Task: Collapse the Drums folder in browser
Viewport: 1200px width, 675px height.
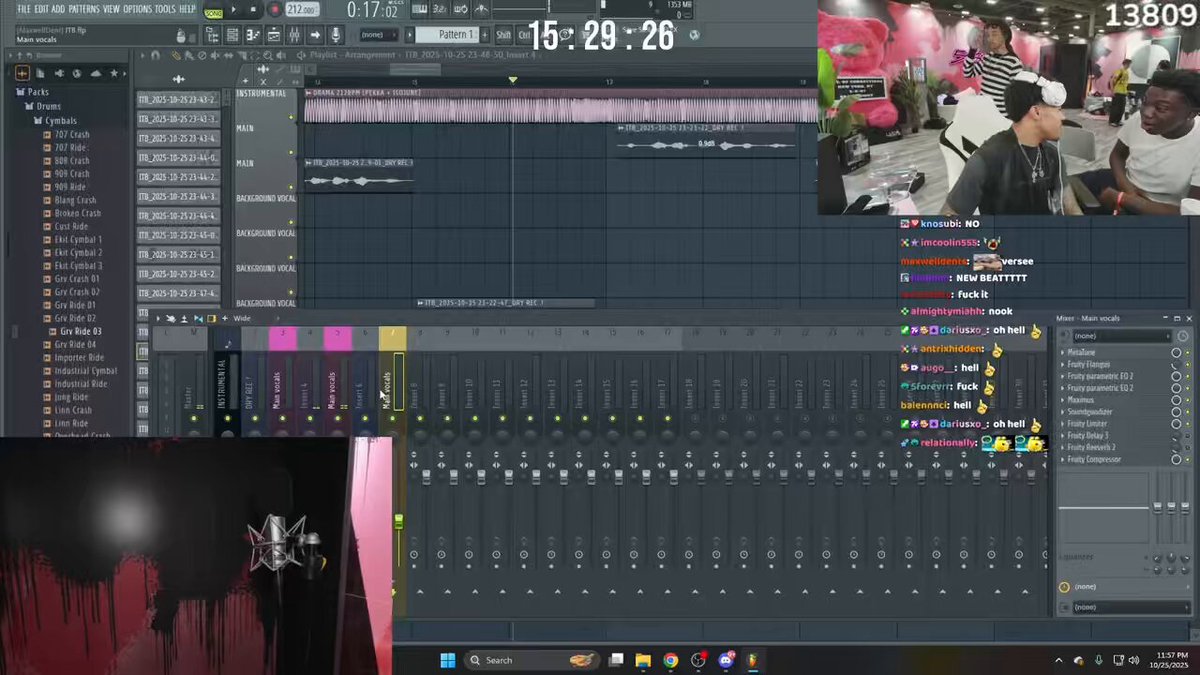Action: 48,106
